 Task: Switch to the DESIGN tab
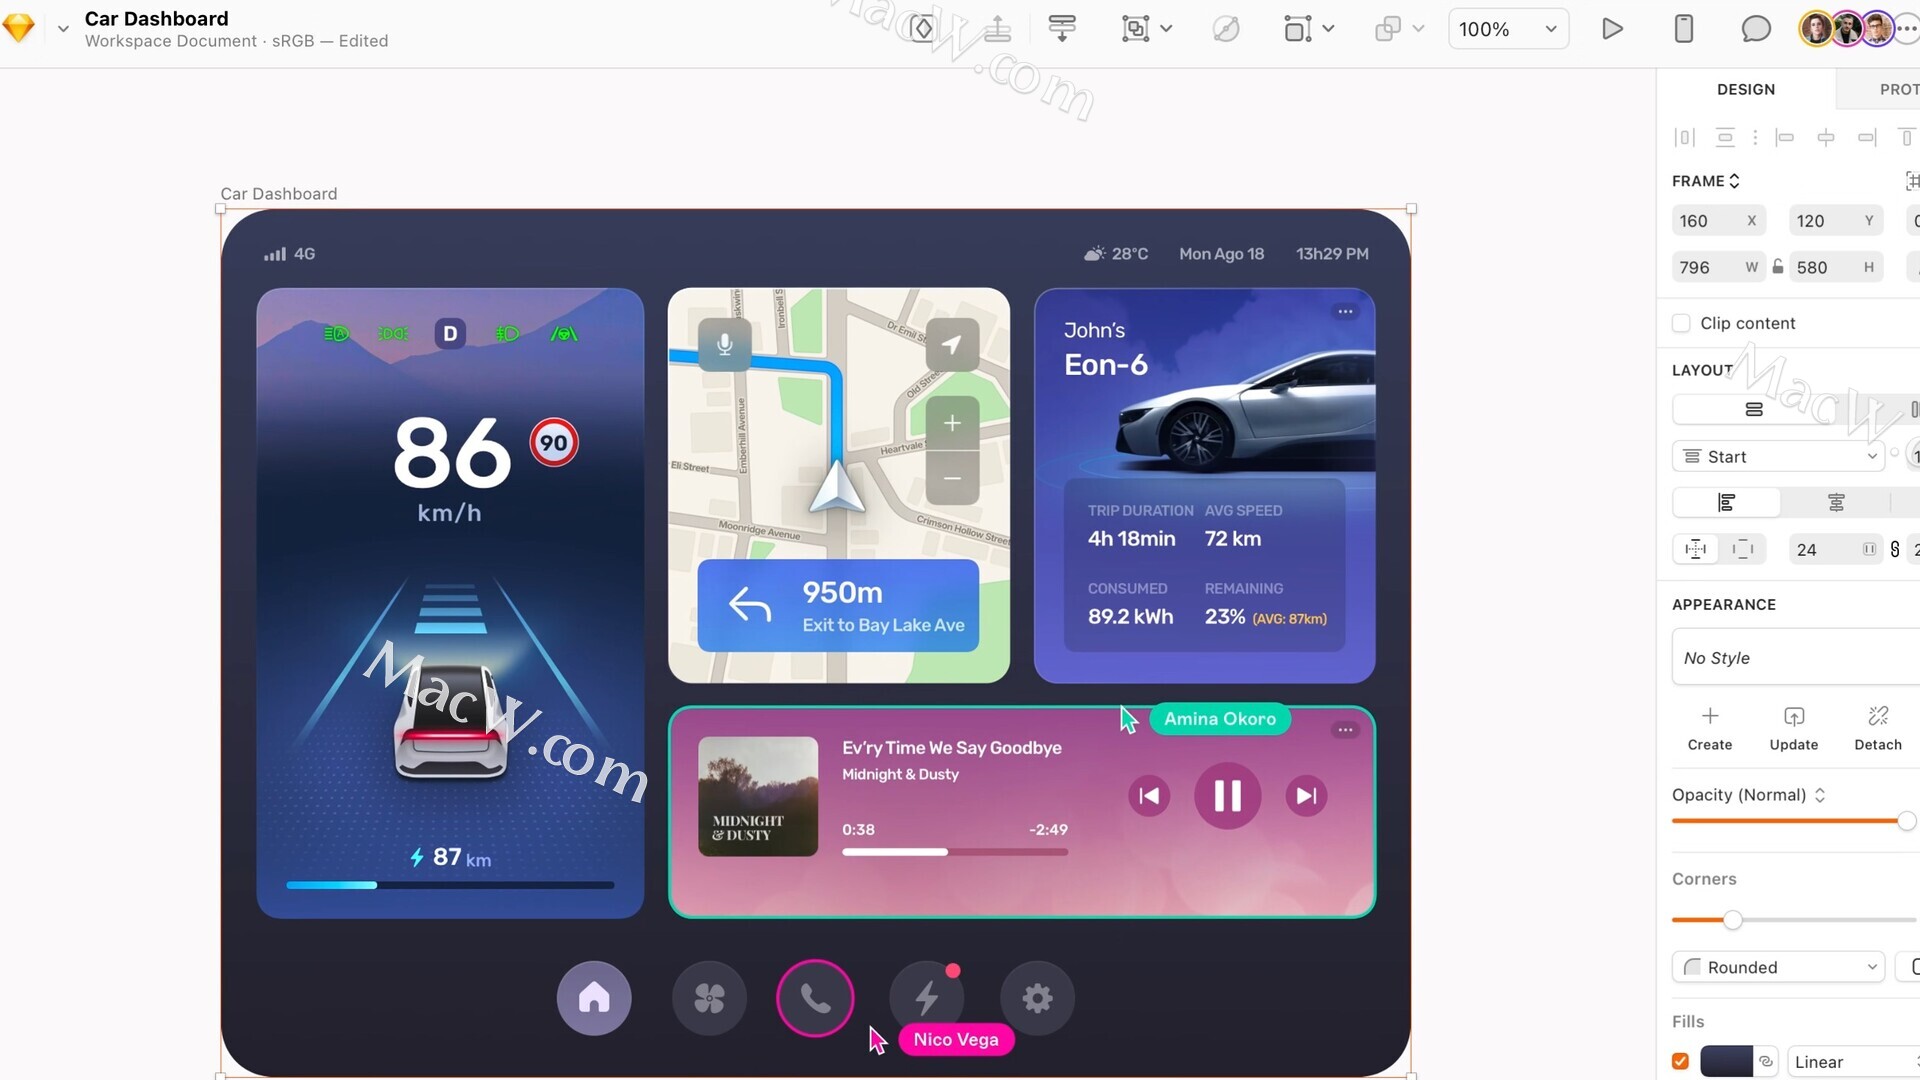(x=1746, y=89)
